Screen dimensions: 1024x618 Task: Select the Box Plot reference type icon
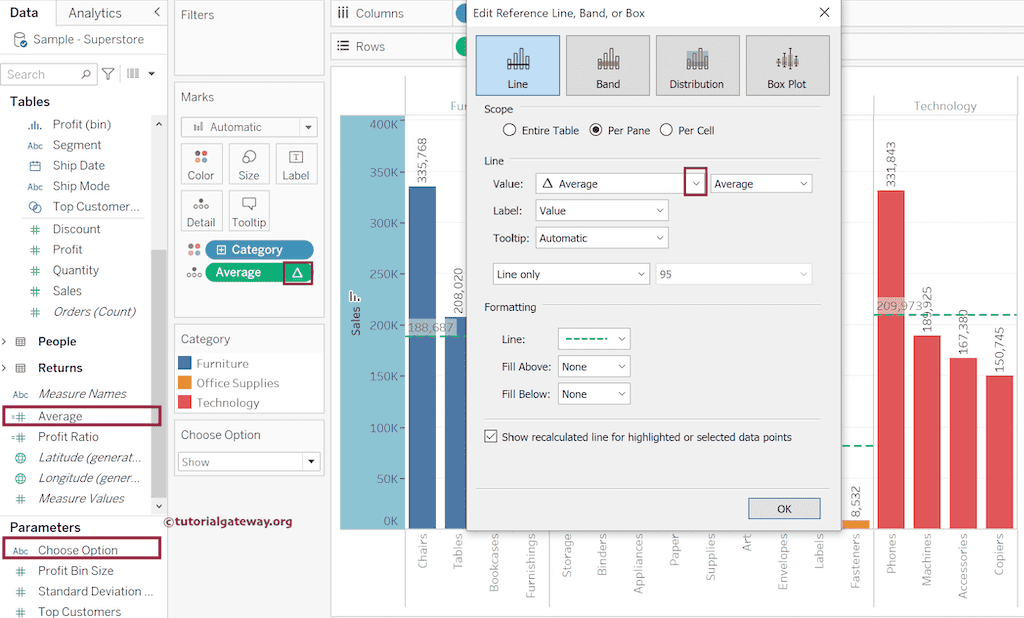point(787,65)
